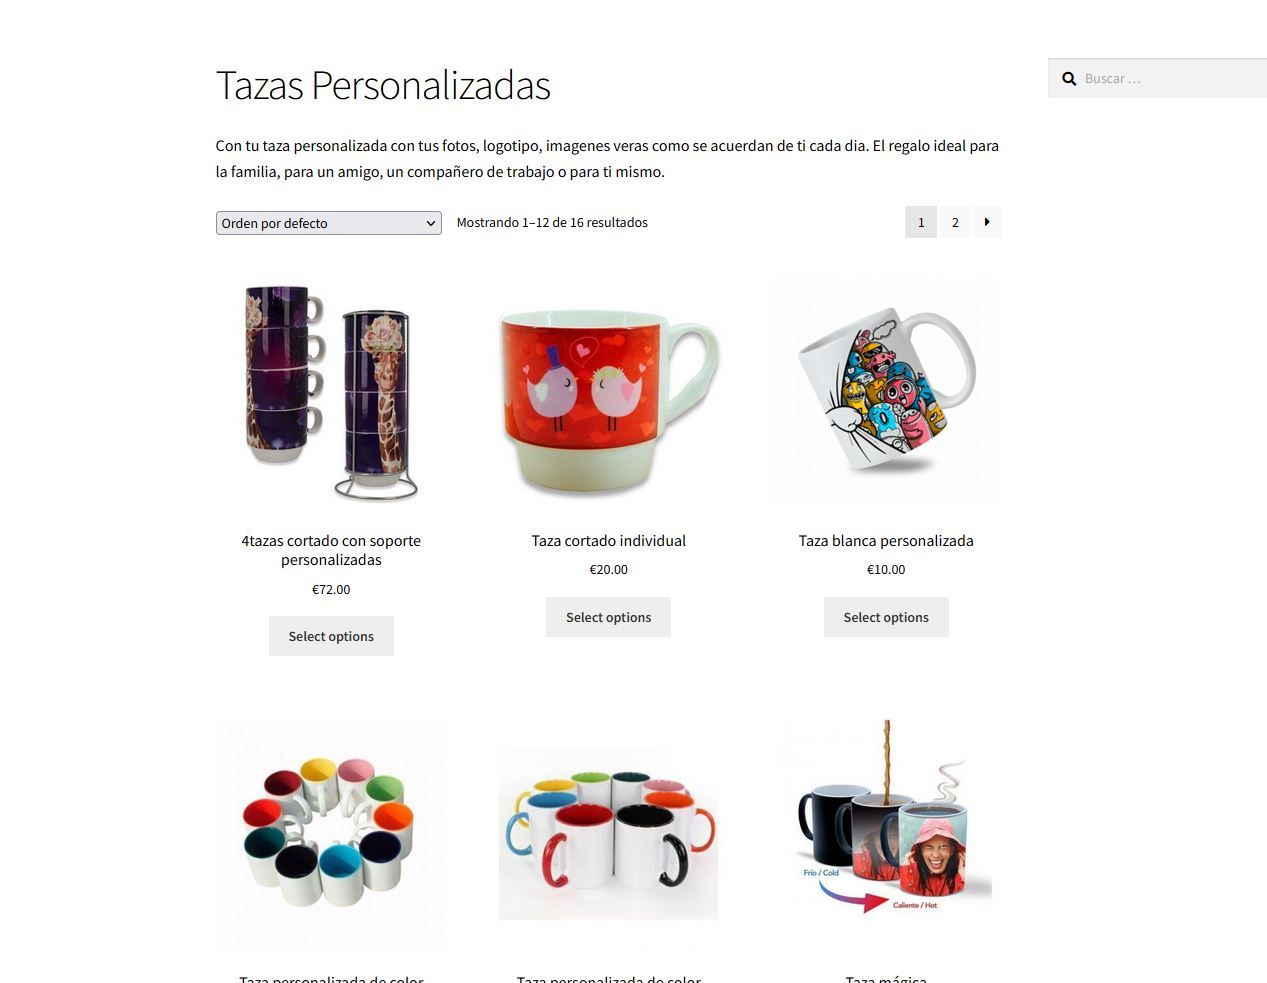Open the stacked giraffe mugs product image
The width and height of the screenshot is (1267, 983).
pyautogui.click(x=331, y=391)
